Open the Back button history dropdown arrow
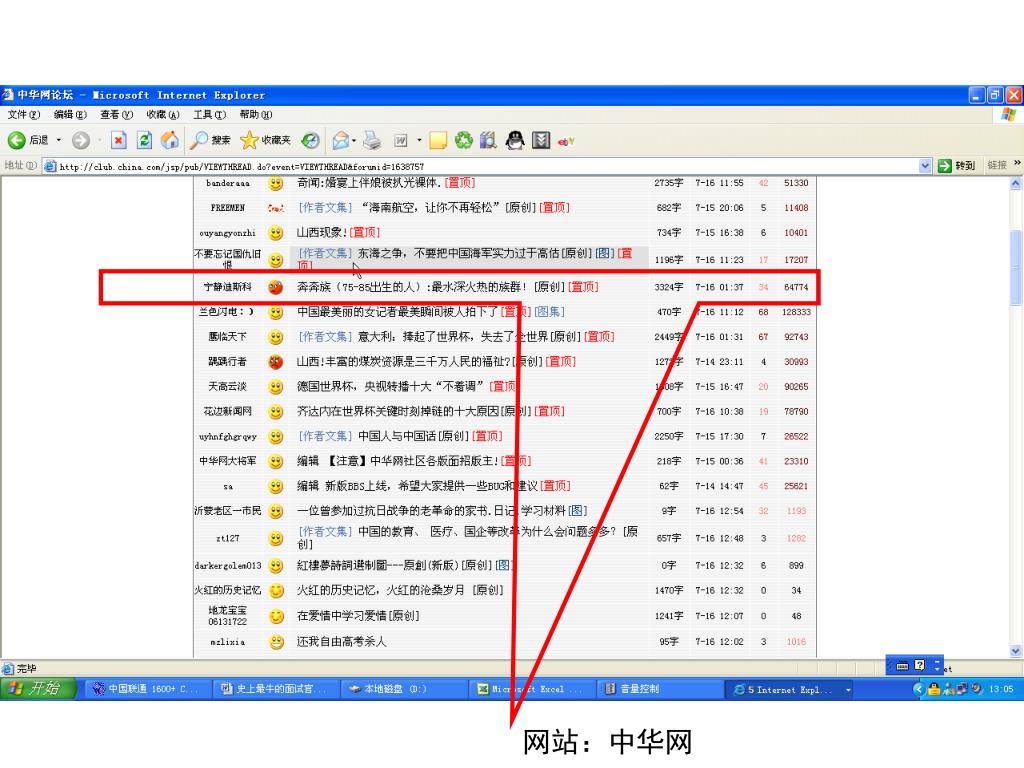1024x768 pixels. pyautogui.click(x=59, y=140)
